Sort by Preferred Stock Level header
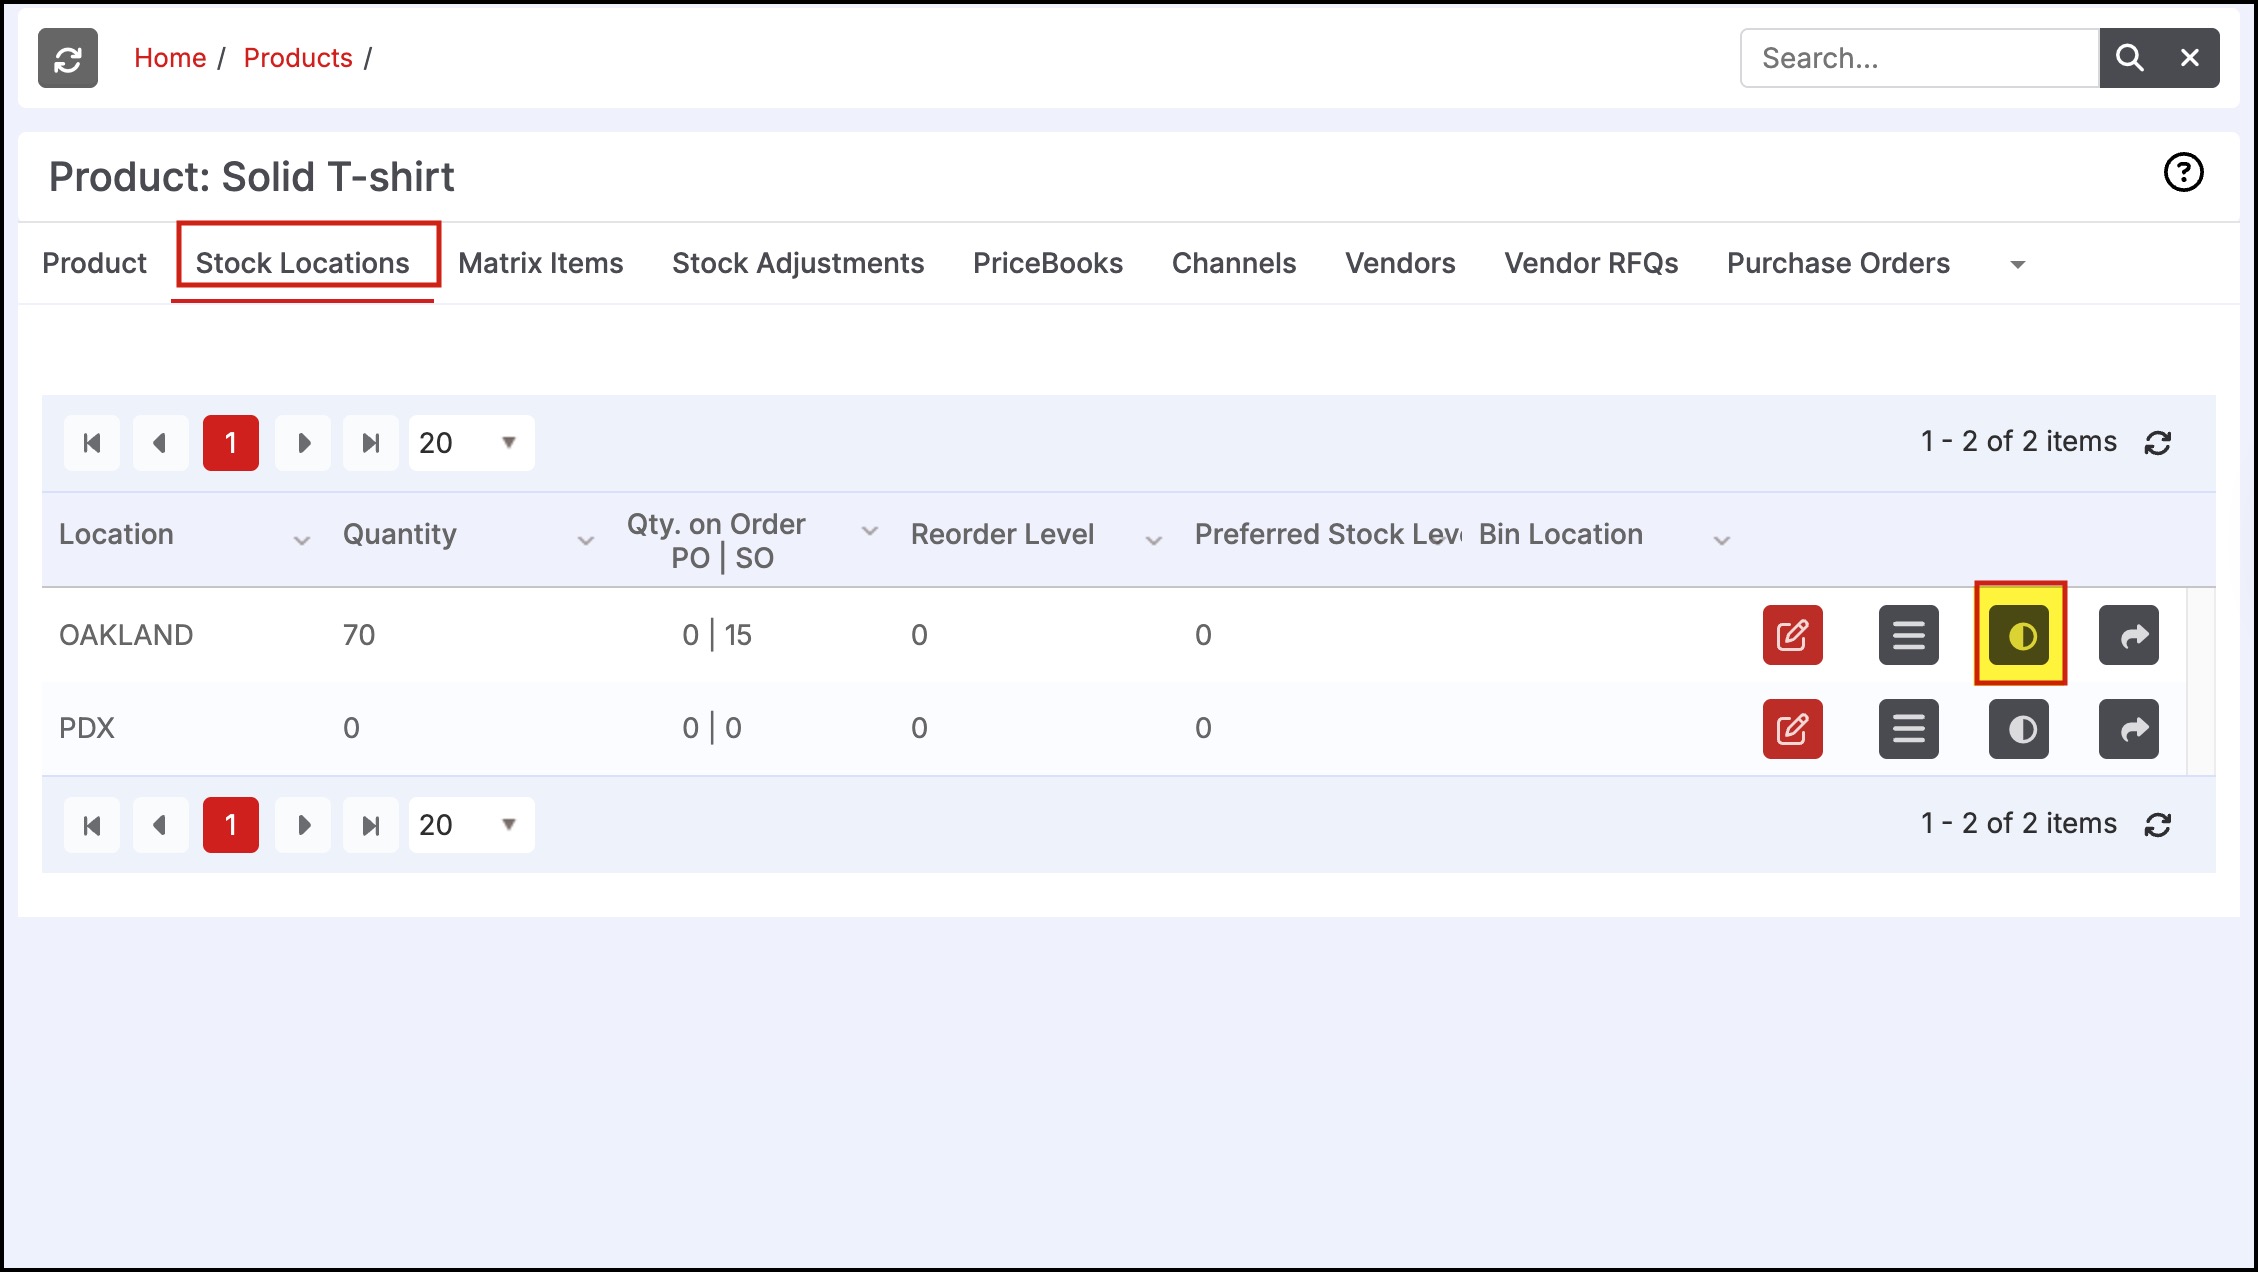 pos(1328,534)
